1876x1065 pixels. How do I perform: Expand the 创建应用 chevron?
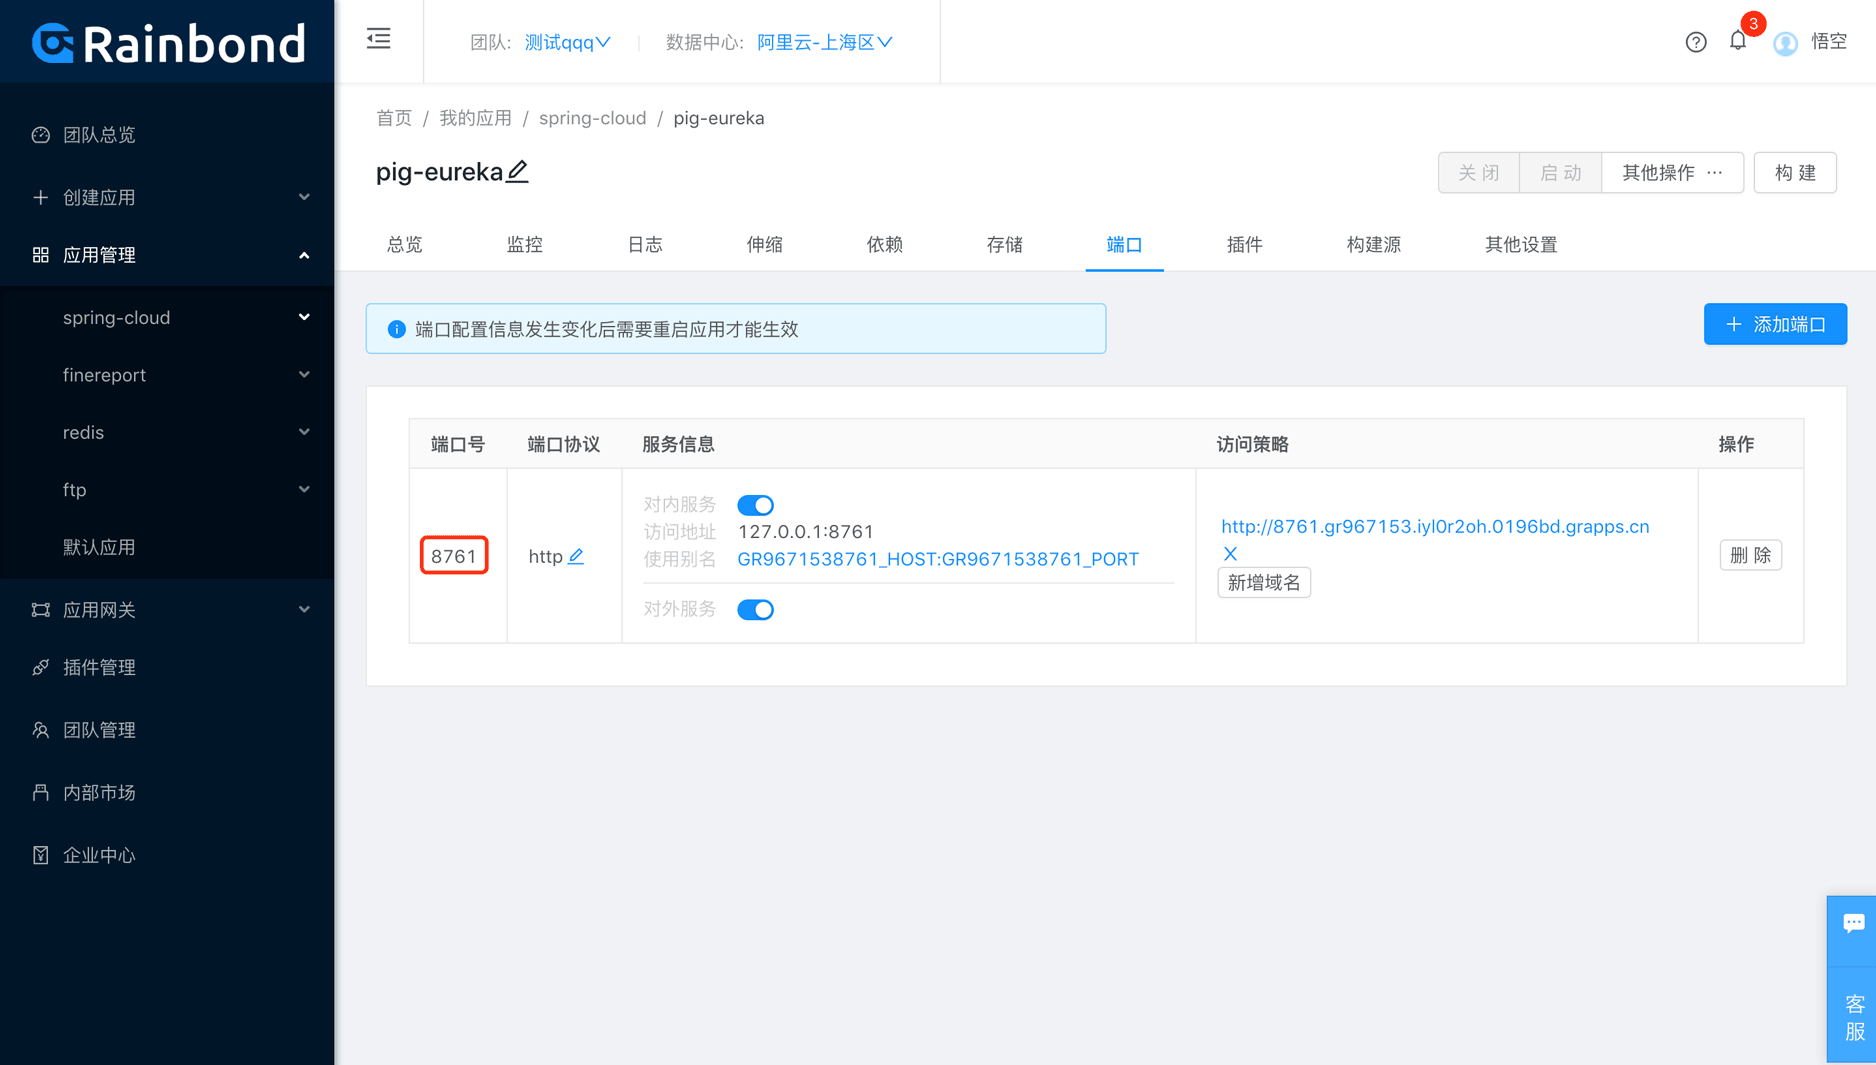coord(304,197)
